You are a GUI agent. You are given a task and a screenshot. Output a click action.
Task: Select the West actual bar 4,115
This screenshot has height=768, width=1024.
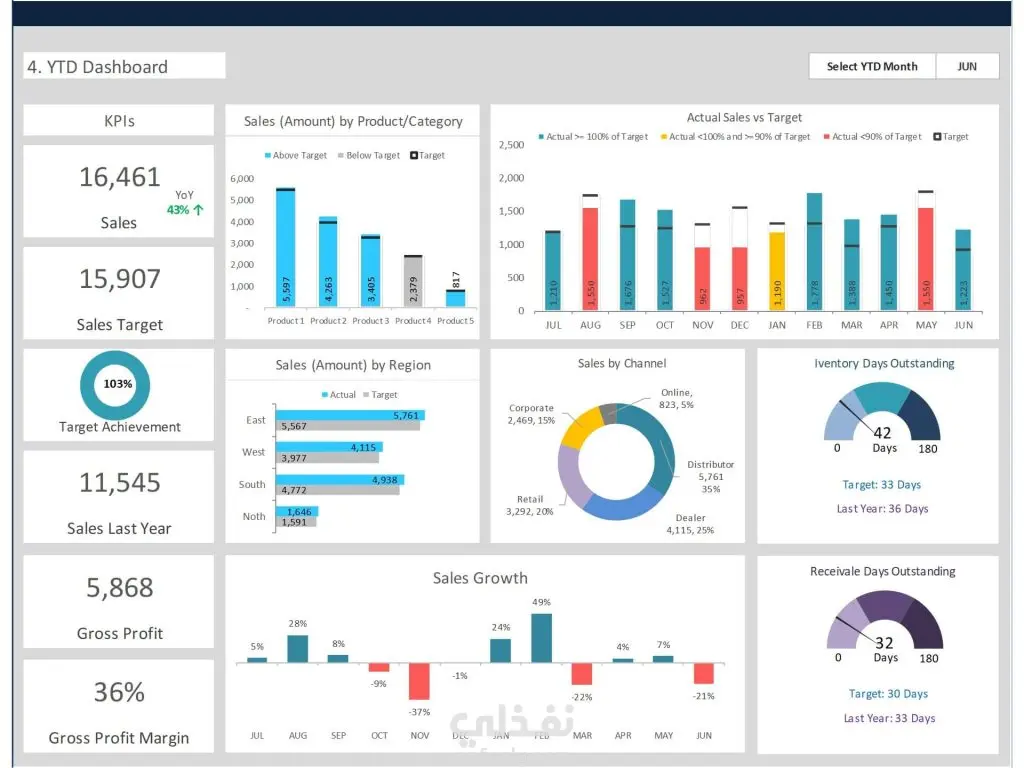click(329, 447)
